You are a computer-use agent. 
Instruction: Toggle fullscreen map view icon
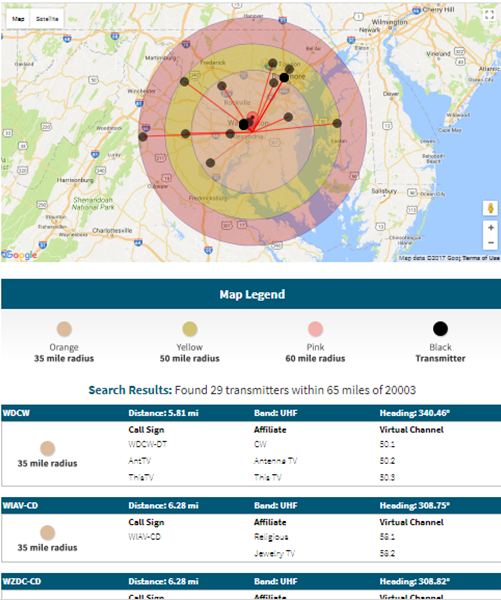[489, 15]
